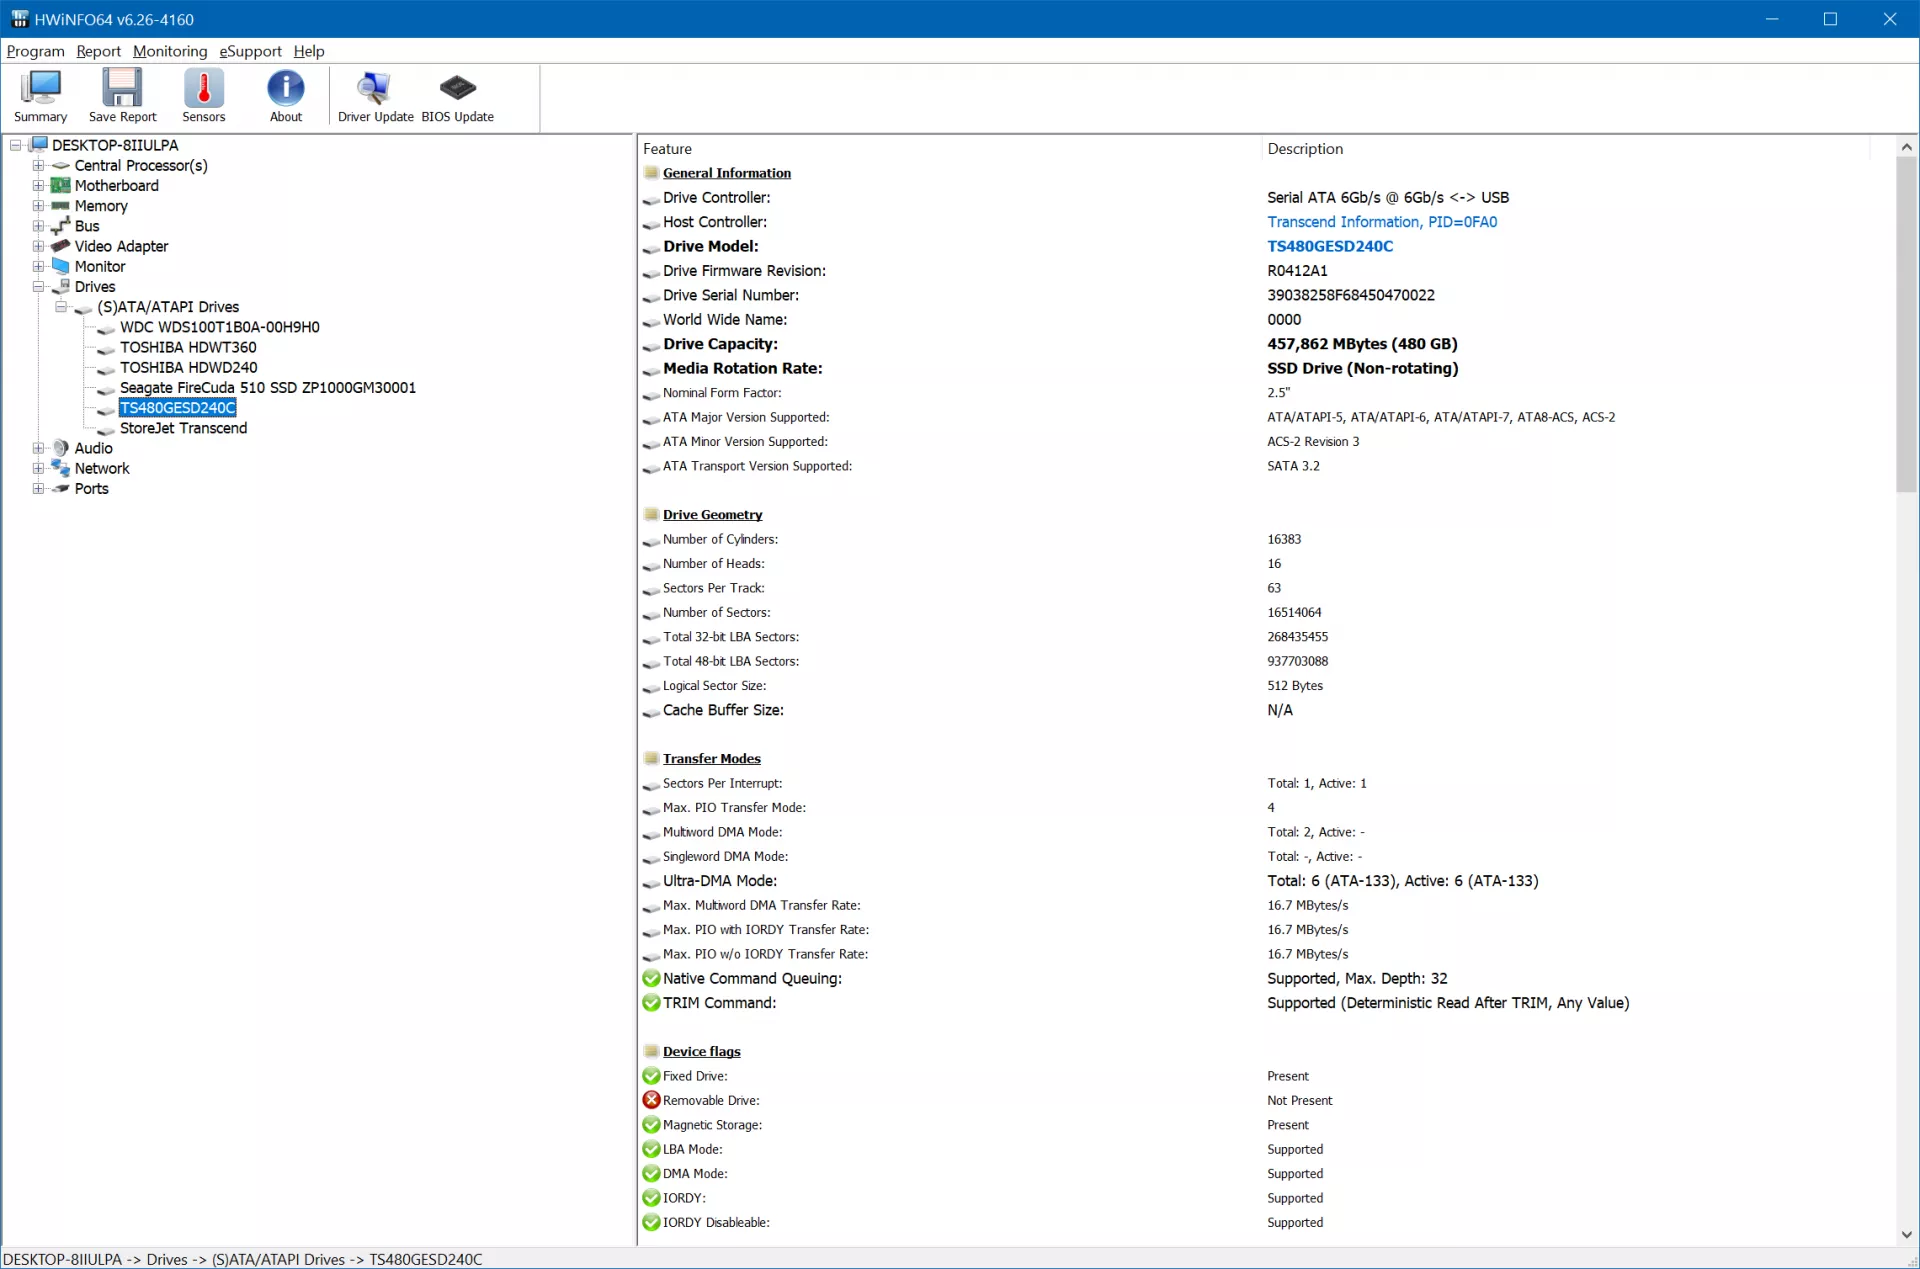
Task: Expand the Monitor node
Action: pos(38,266)
